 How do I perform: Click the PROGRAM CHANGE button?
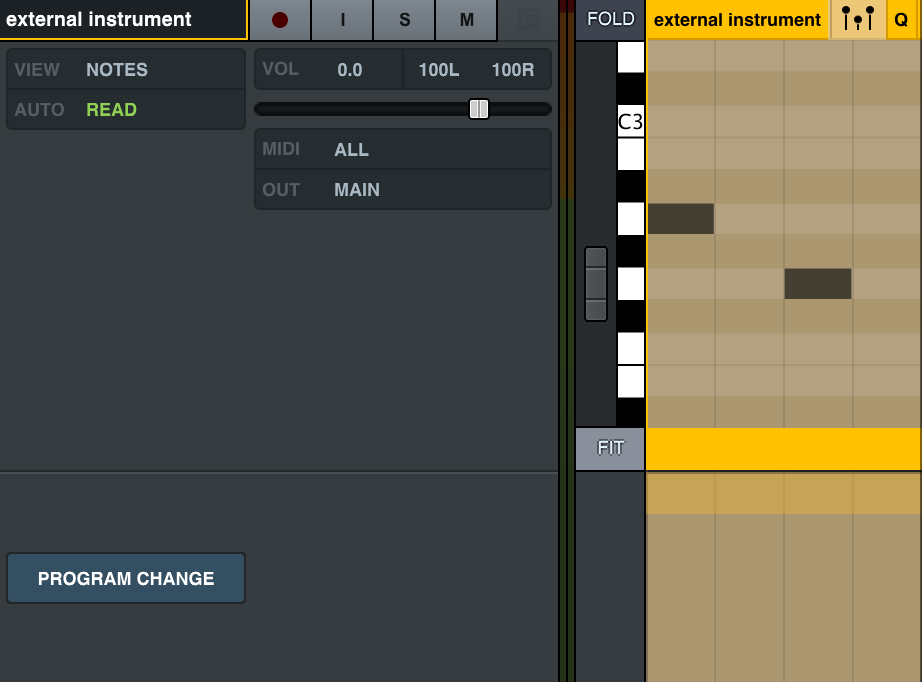click(x=126, y=578)
